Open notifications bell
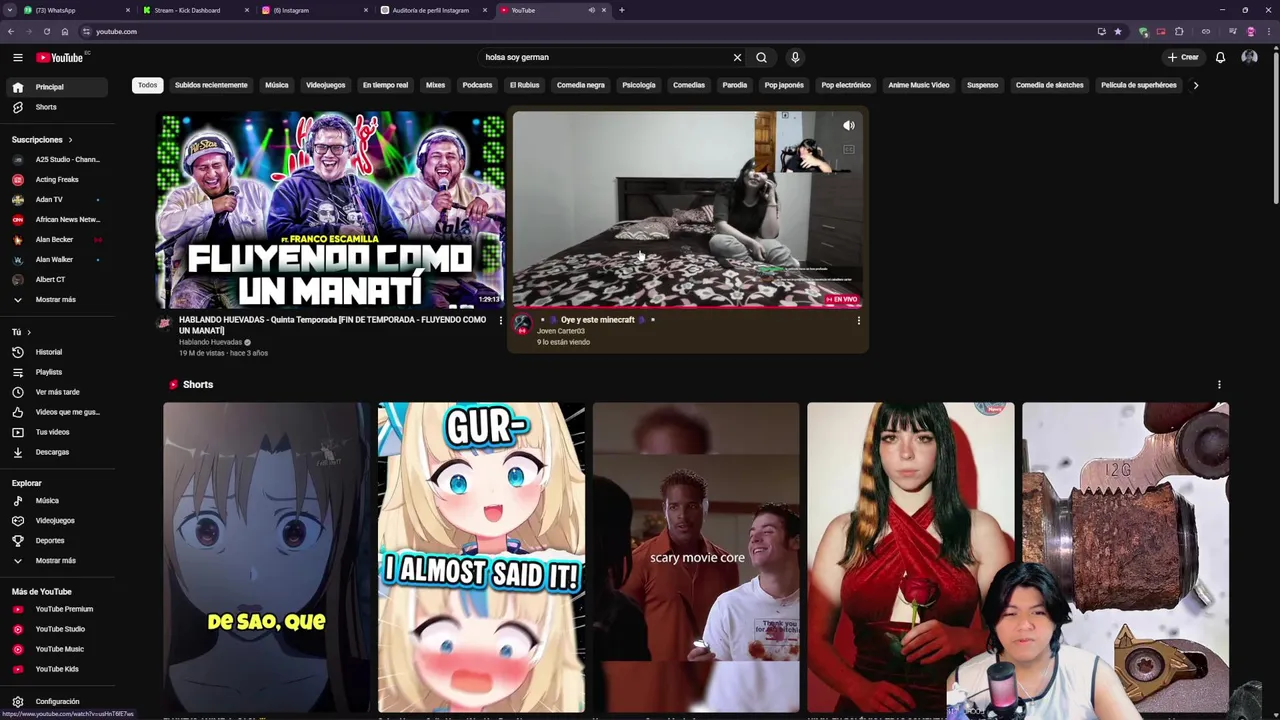 pos(1220,57)
